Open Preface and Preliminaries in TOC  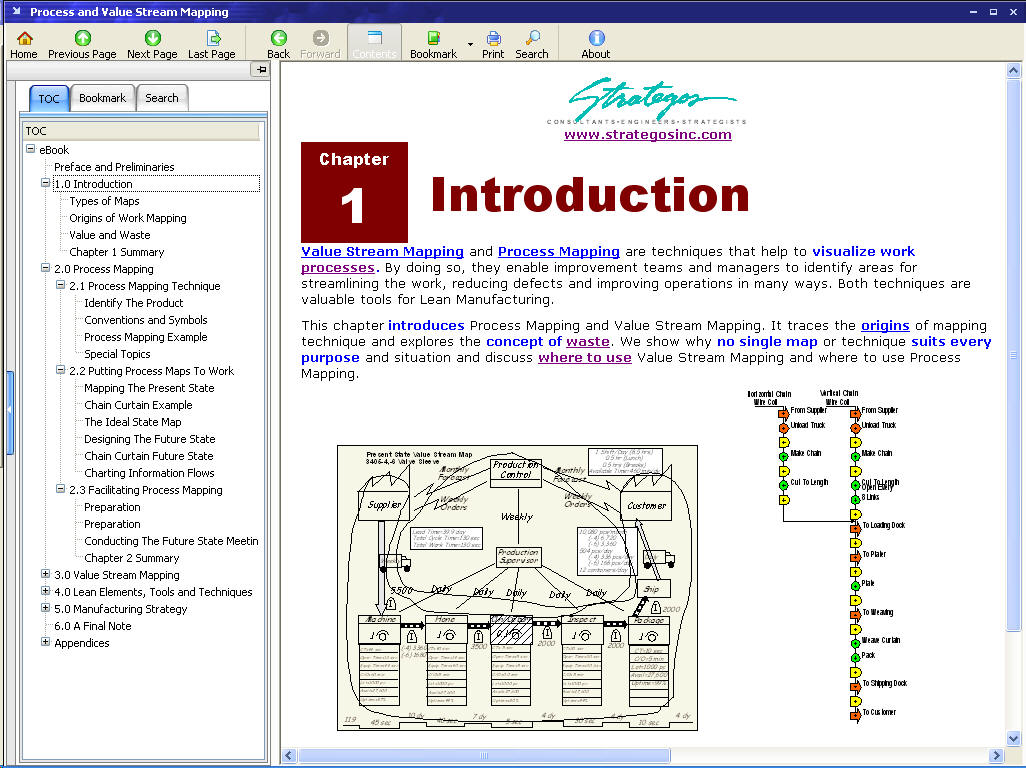(114, 167)
